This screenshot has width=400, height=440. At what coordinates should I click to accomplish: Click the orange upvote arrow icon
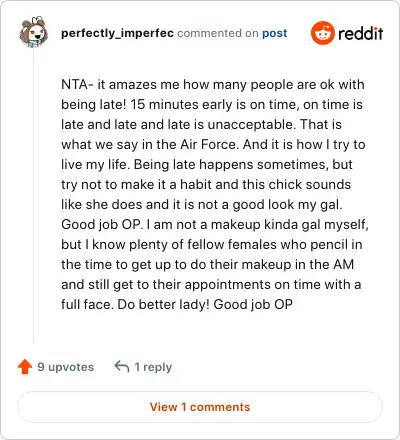pyautogui.click(x=25, y=367)
